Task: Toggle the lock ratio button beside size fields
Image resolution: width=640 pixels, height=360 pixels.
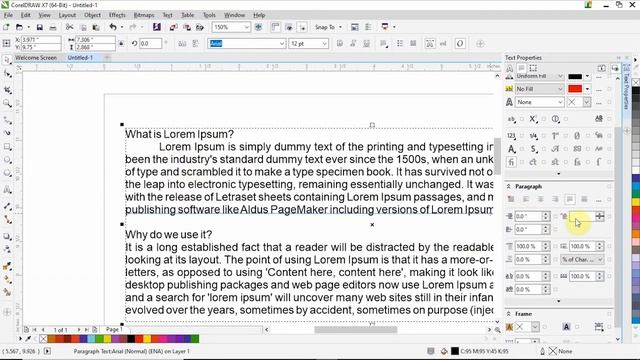Action: pos(121,43)
